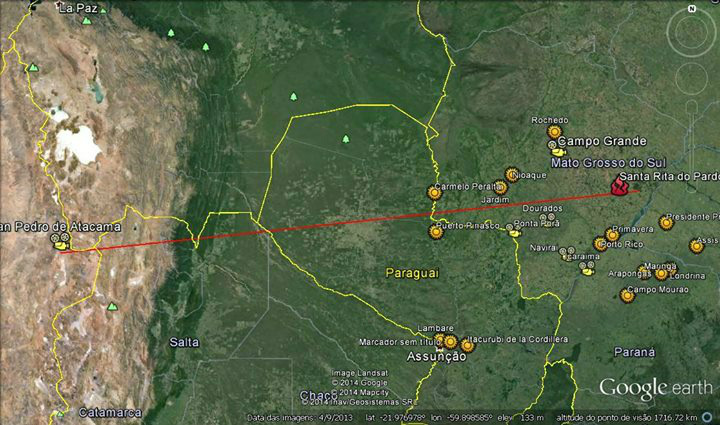
Task: Click the Itacurubi de la Cordillera sun marker
Action: tap(467, 345)
